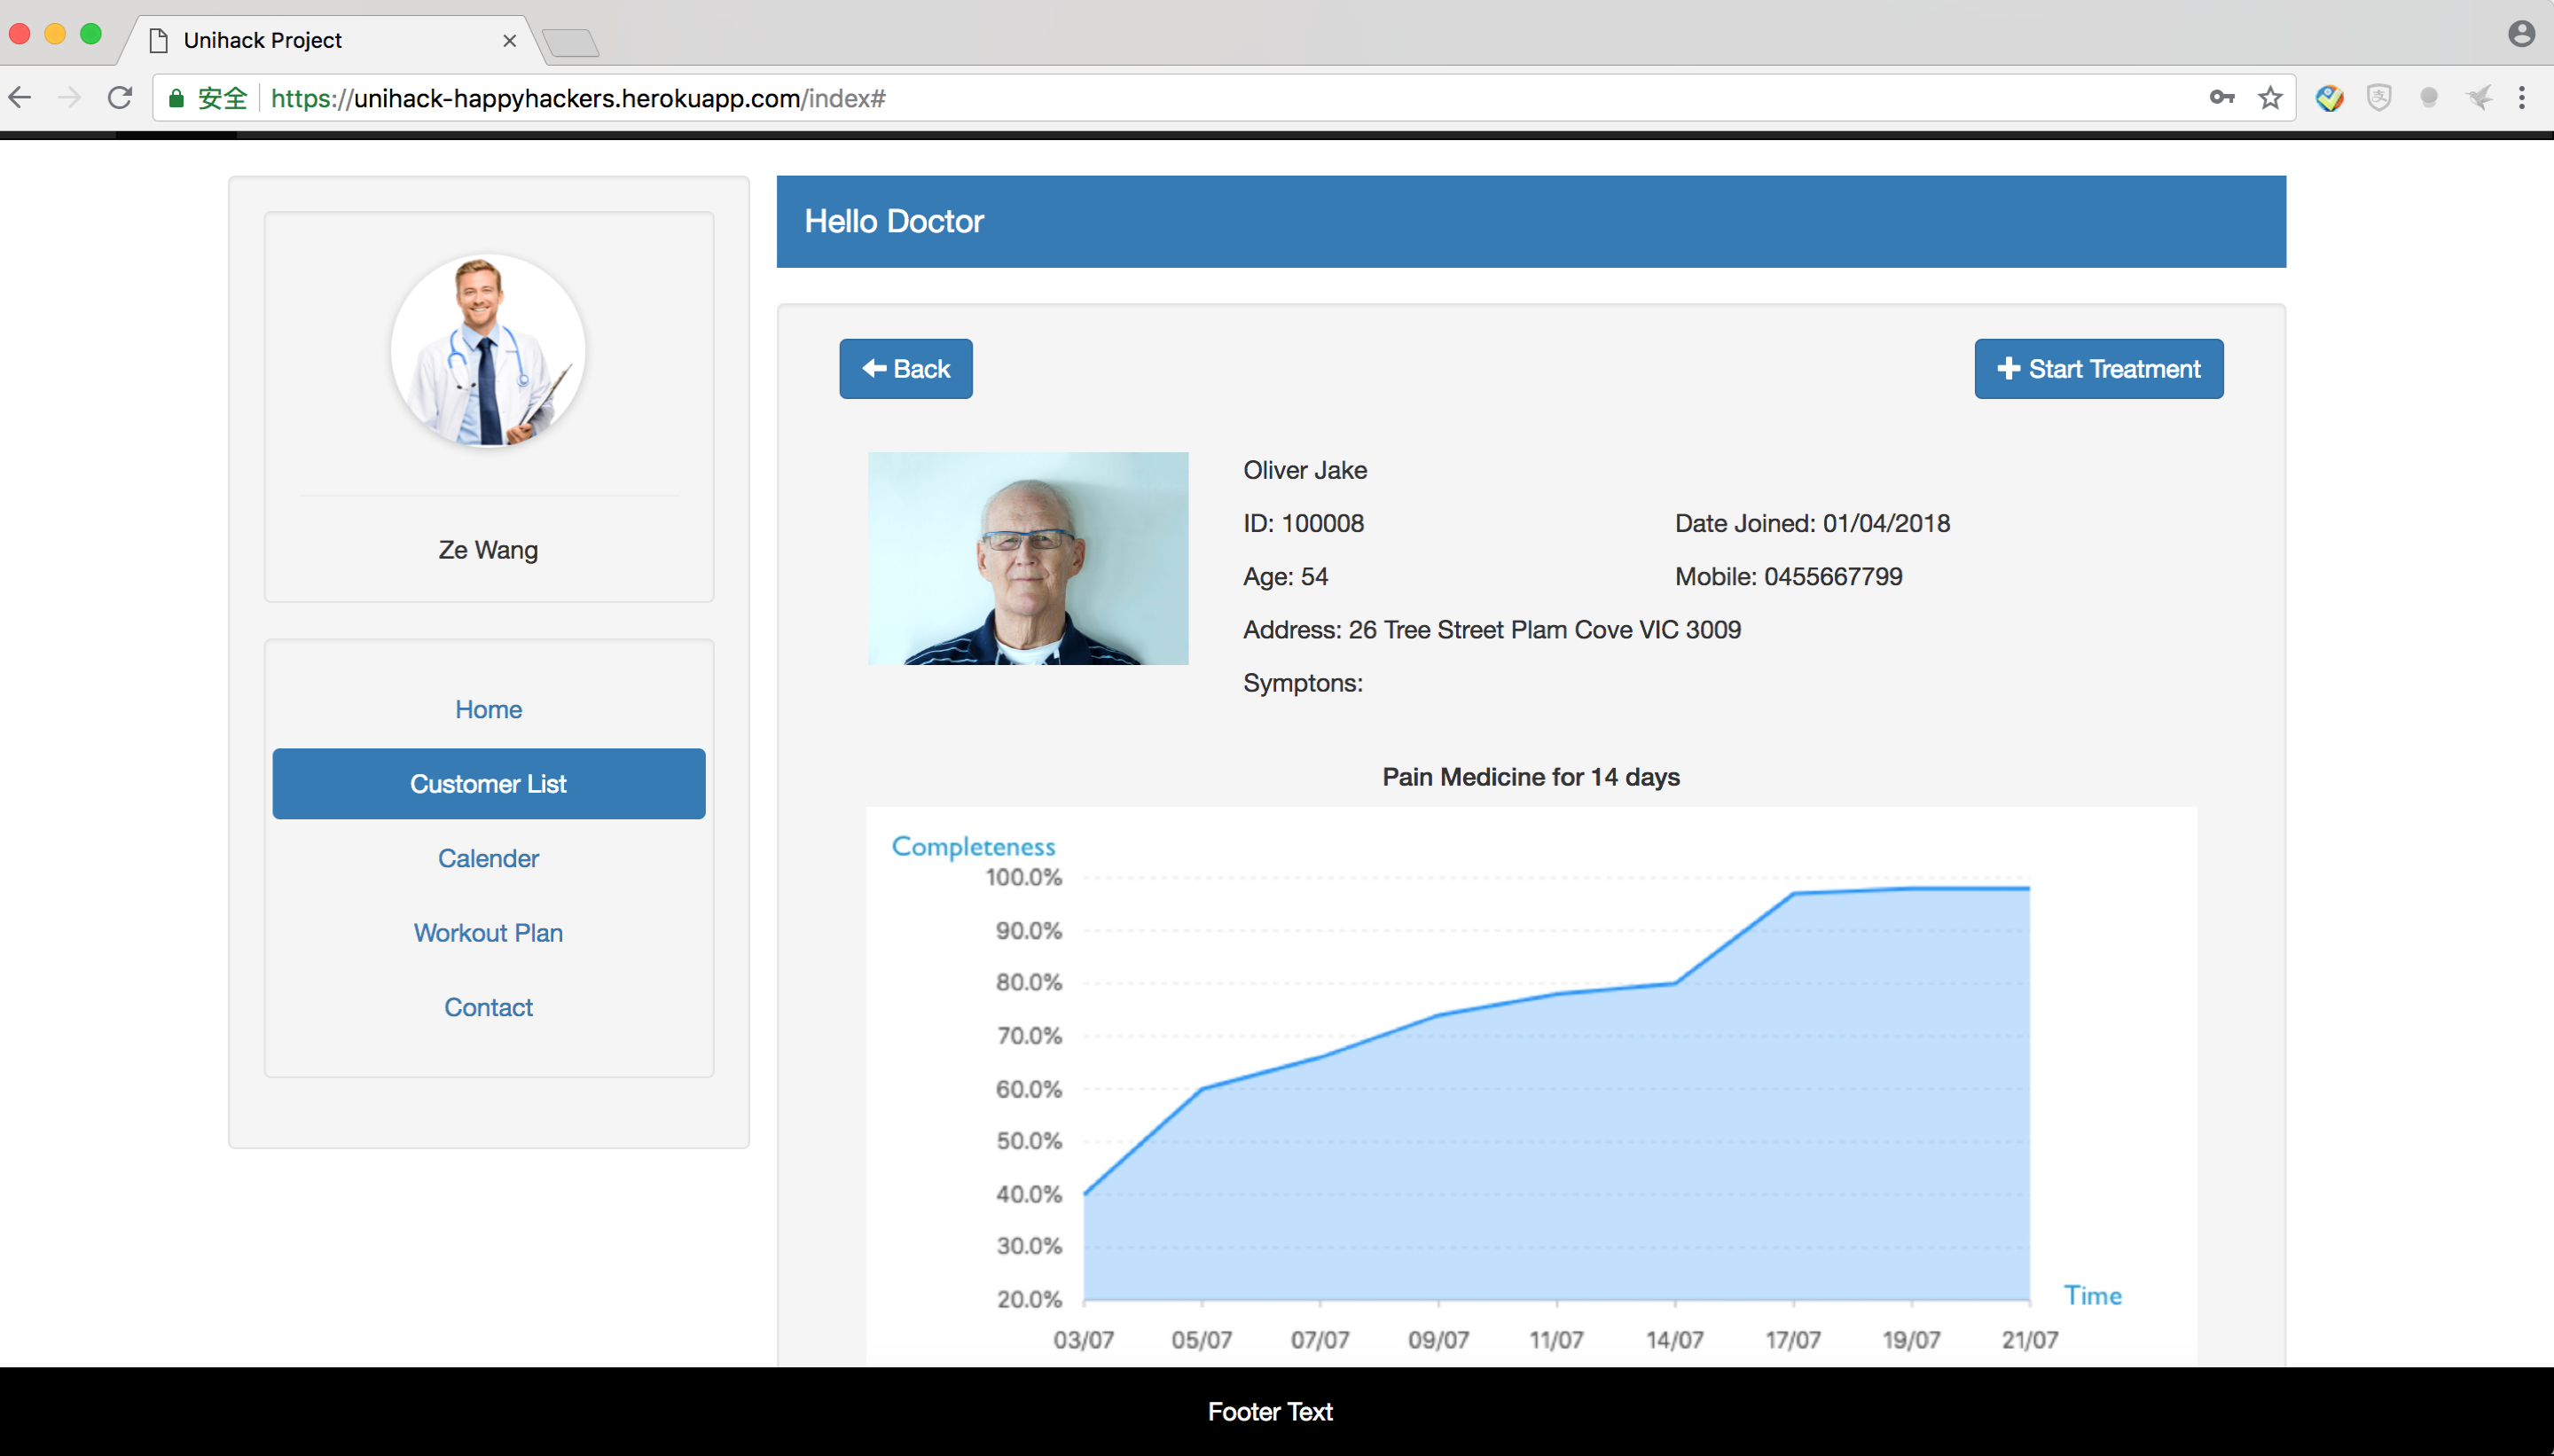This screenshot has height=1456, width=2554.
Task: Click the Chrome profile avatar icon
Action: 2521,34
